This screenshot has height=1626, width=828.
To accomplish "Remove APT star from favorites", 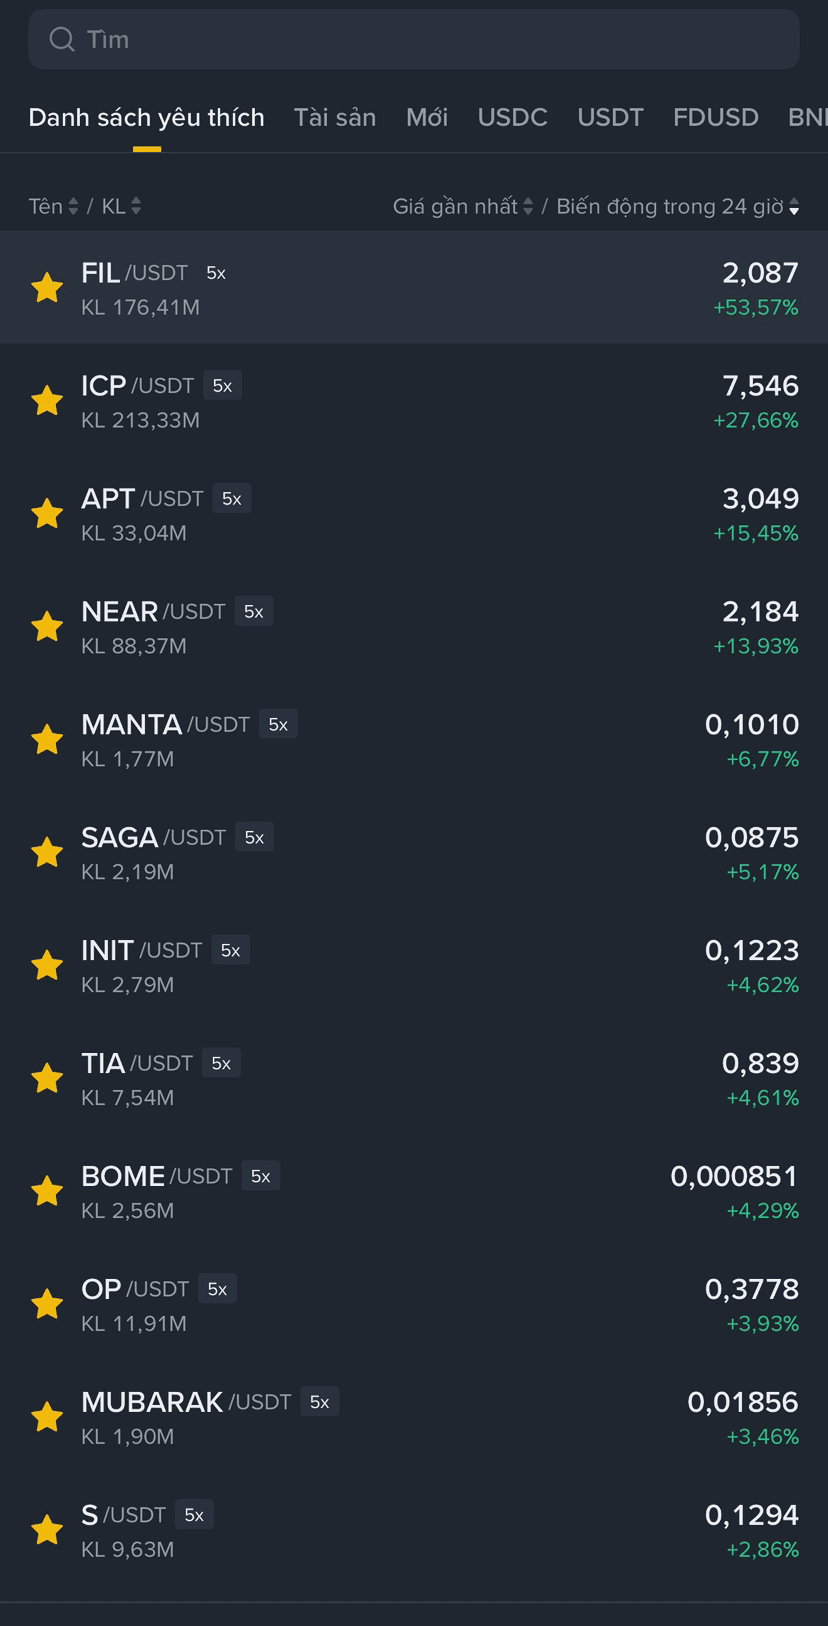I will [x=47, y=514].
